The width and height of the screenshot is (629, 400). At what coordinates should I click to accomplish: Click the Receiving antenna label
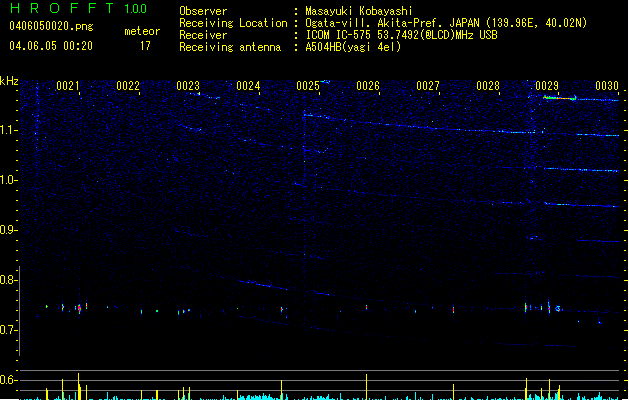(230, 47)
